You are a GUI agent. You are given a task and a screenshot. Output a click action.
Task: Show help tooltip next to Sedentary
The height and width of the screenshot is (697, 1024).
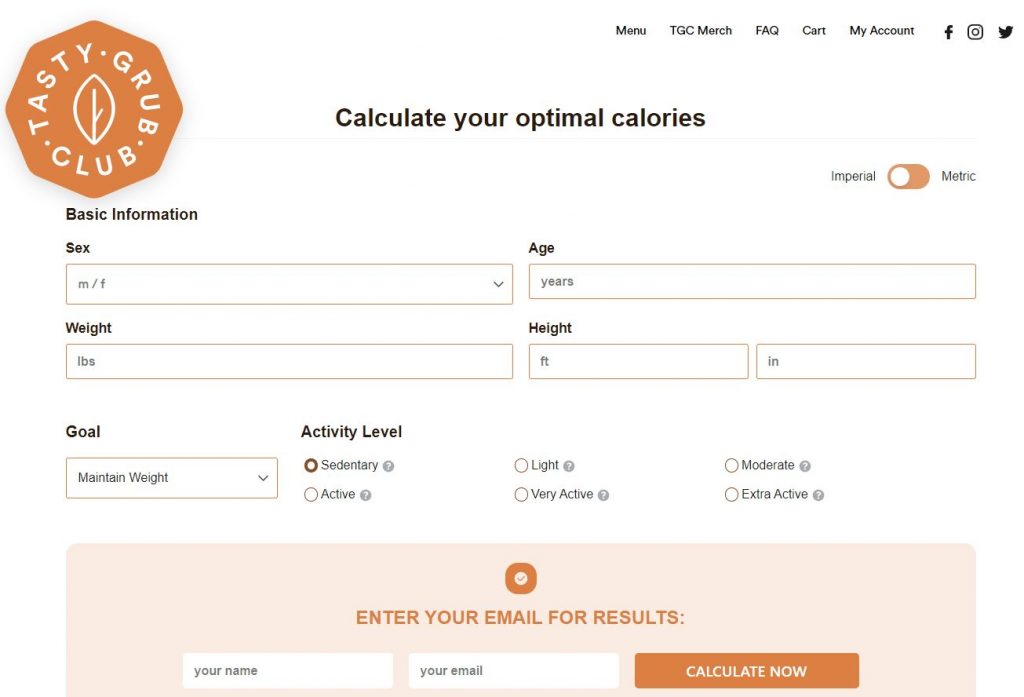click(389, 466)
